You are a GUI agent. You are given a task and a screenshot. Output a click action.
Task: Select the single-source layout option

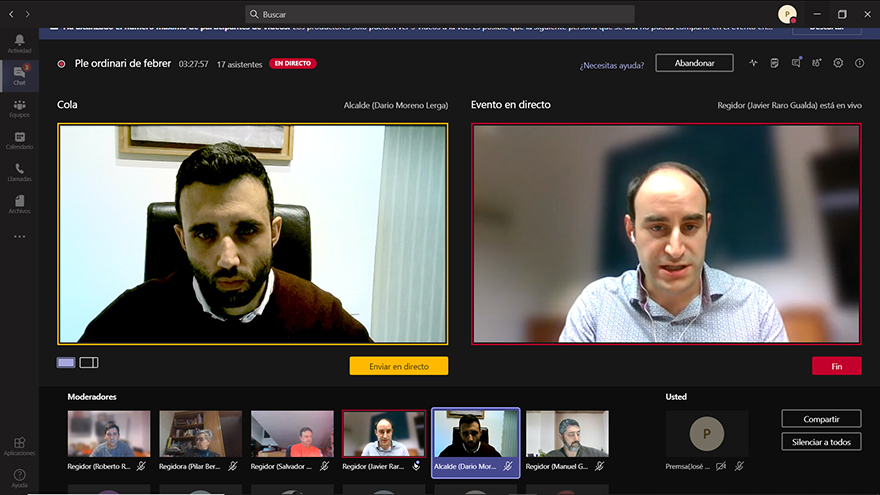(x=66, y=362)
